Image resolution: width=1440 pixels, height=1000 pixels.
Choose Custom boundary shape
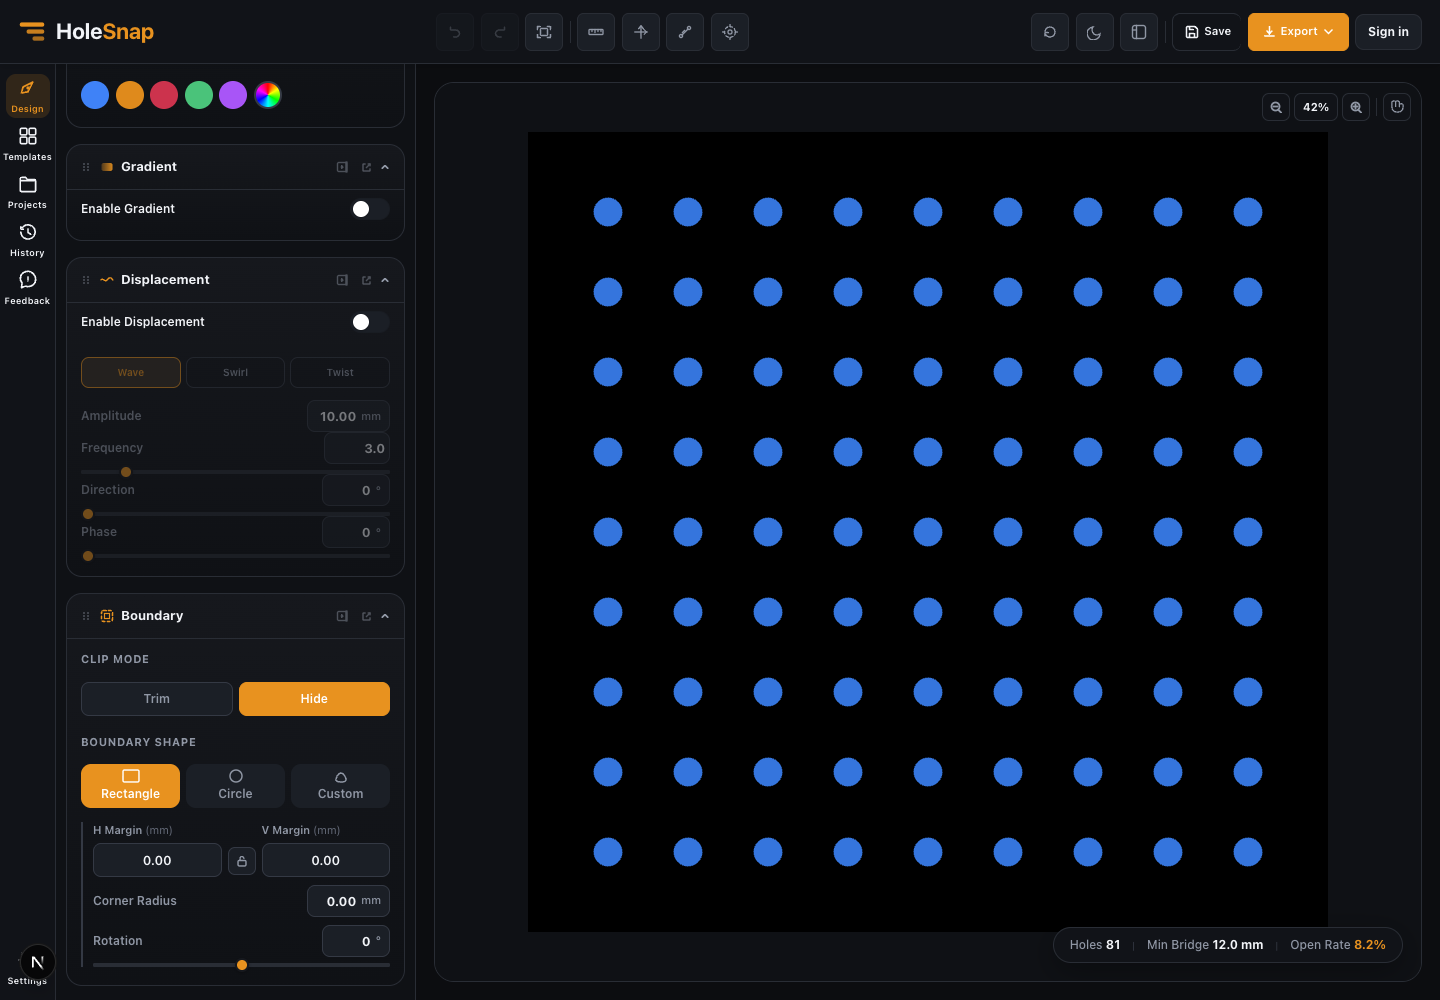tap(340, 785)
